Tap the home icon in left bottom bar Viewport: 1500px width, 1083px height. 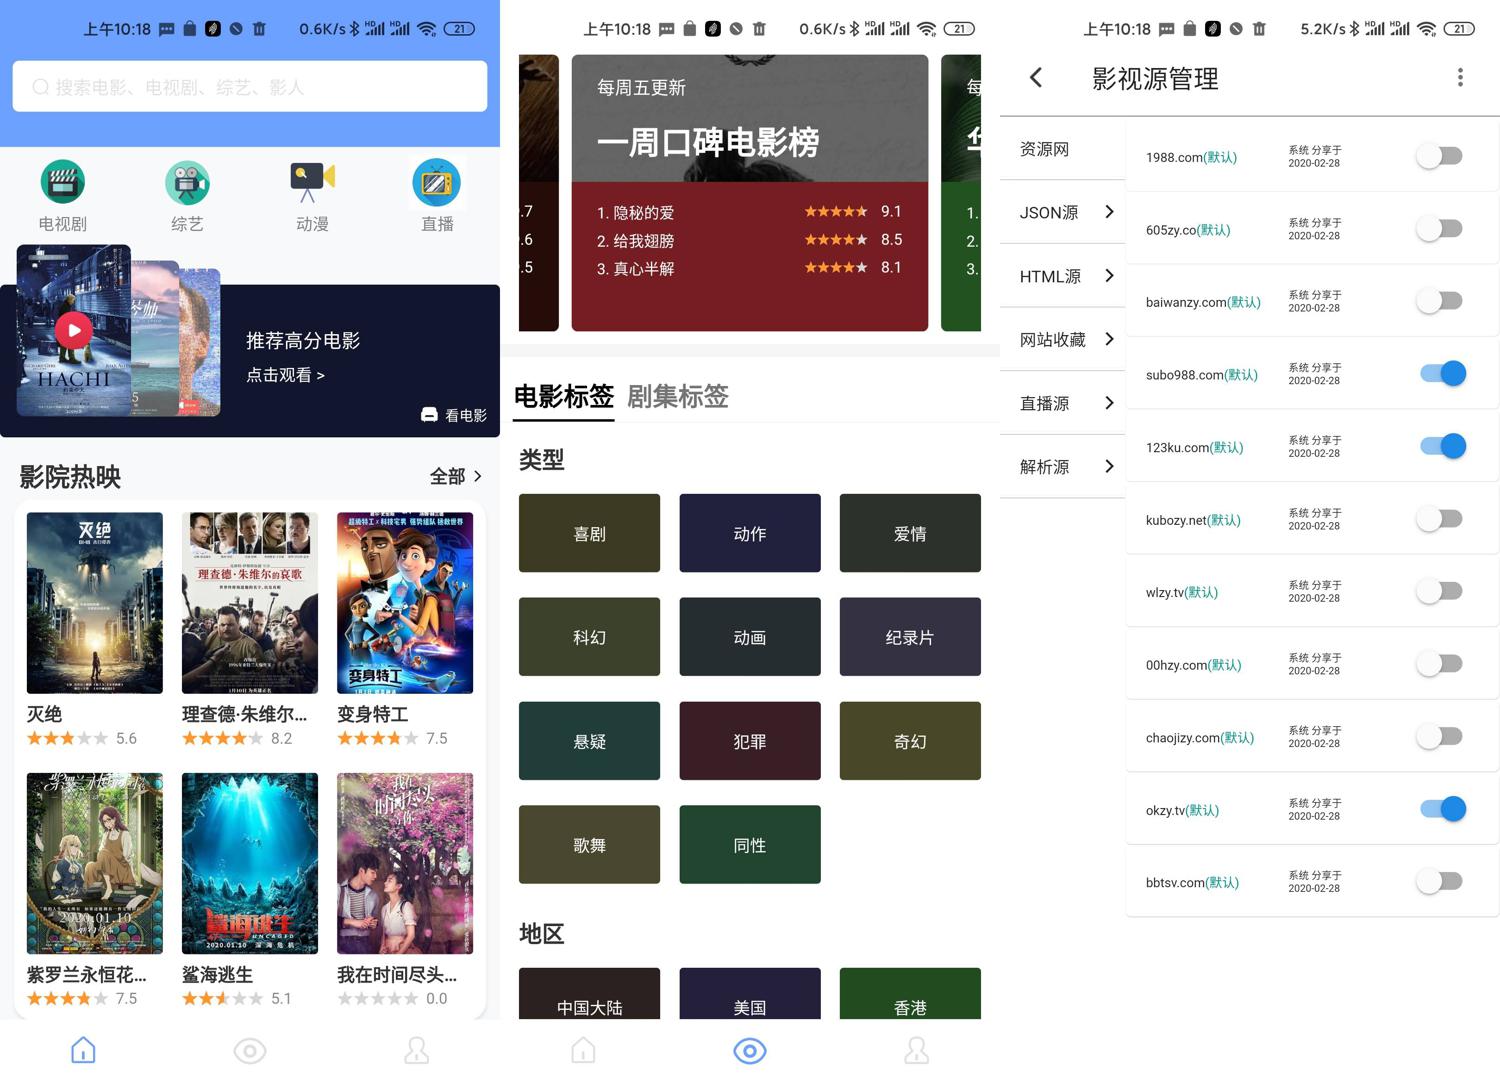click(83, 1050)
